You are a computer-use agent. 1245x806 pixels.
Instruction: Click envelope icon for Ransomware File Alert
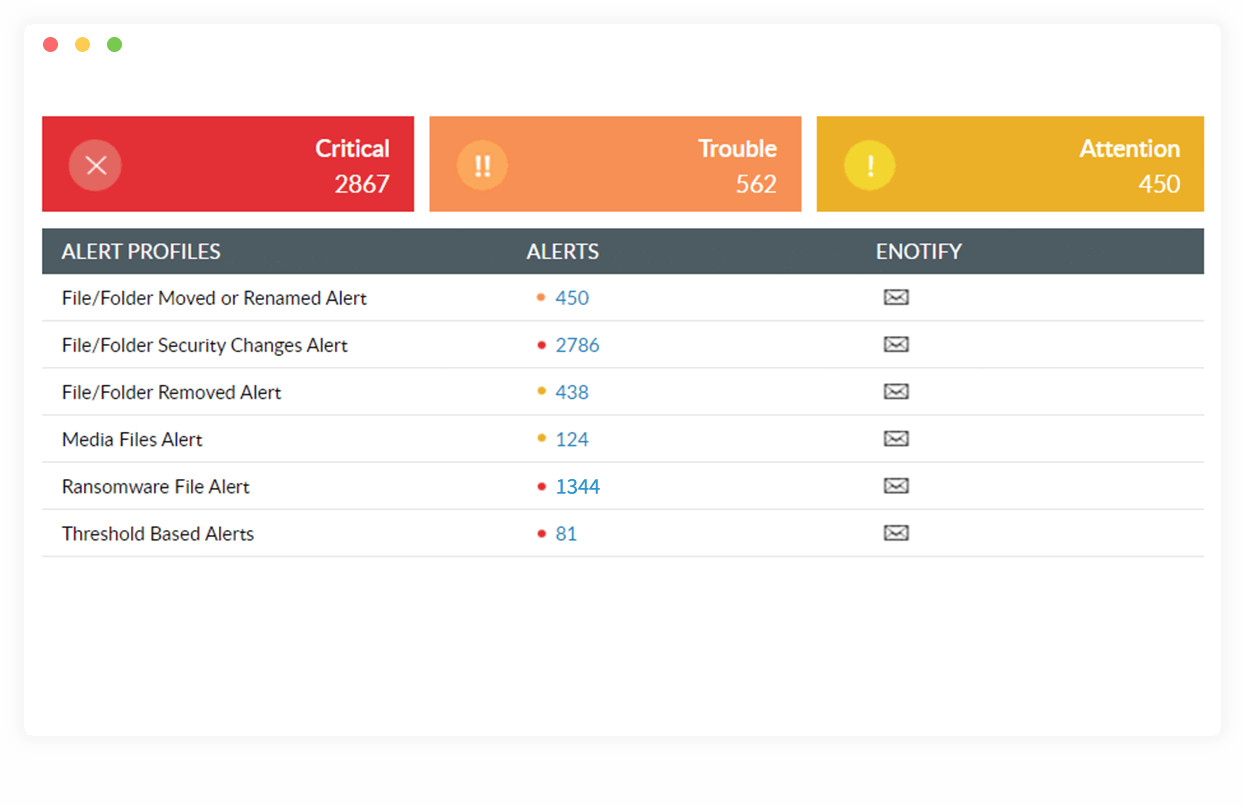(896, 486)
